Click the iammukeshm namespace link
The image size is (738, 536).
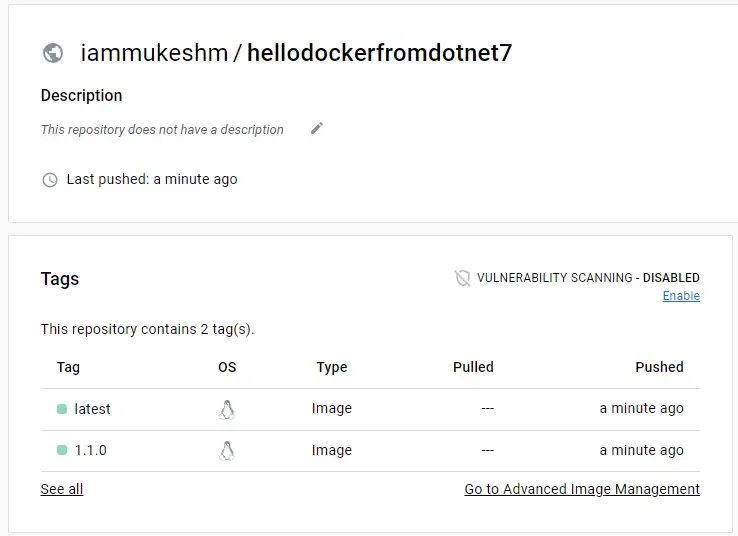coord(154,53)
